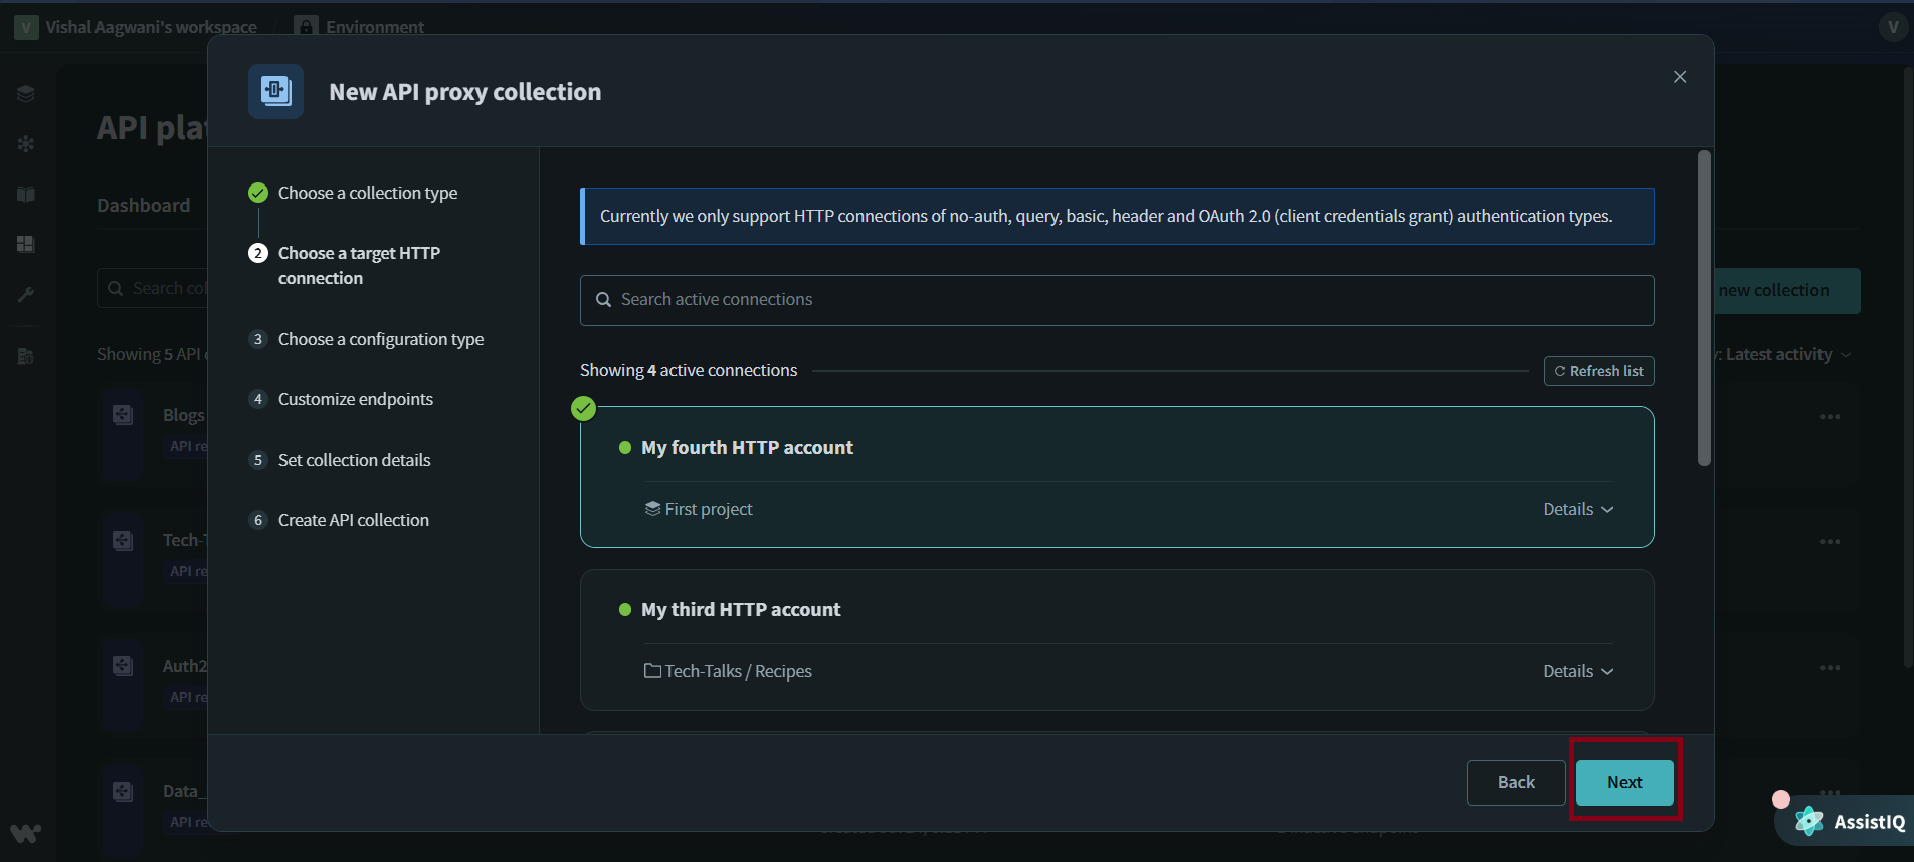Screen dimensions: 1914x862
Task: Open the workspace avatar V in top left
Action: click(26, 27)
